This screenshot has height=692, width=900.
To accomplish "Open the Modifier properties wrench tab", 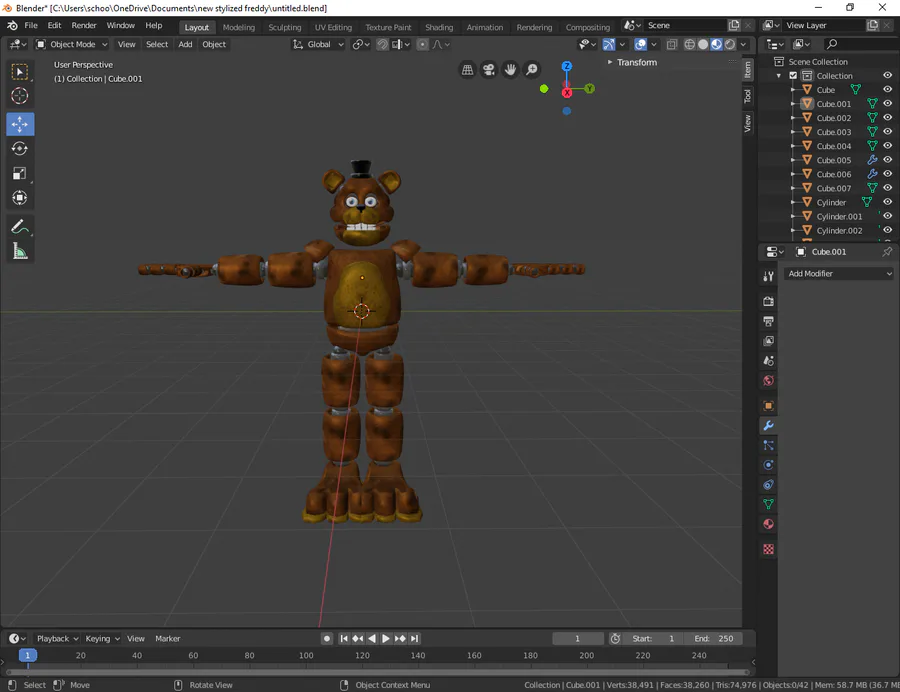I will point(769,425).
